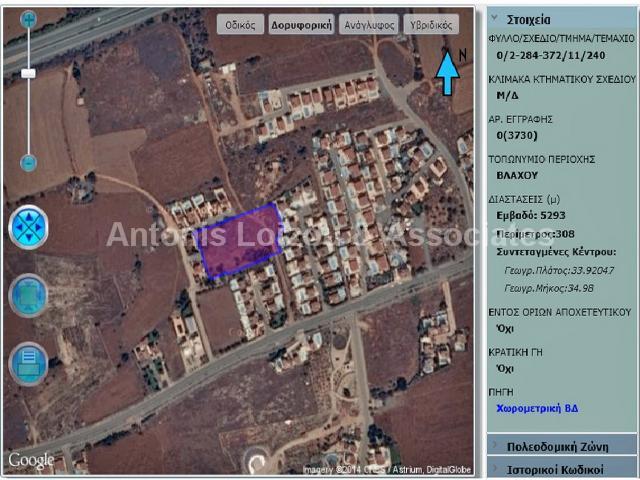
Task: Open the Χωρομετρική ΒΔ source link
Action: 537,408
